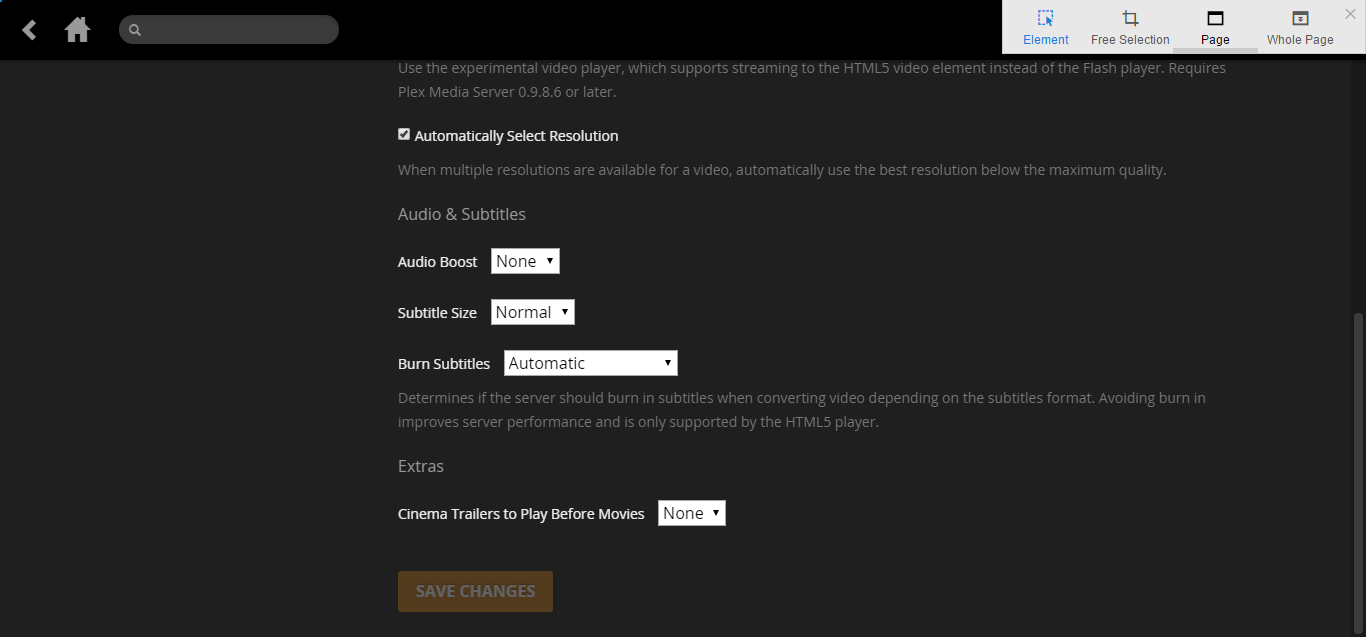Expand the Subtitle Size dropdown

[532, 312]
